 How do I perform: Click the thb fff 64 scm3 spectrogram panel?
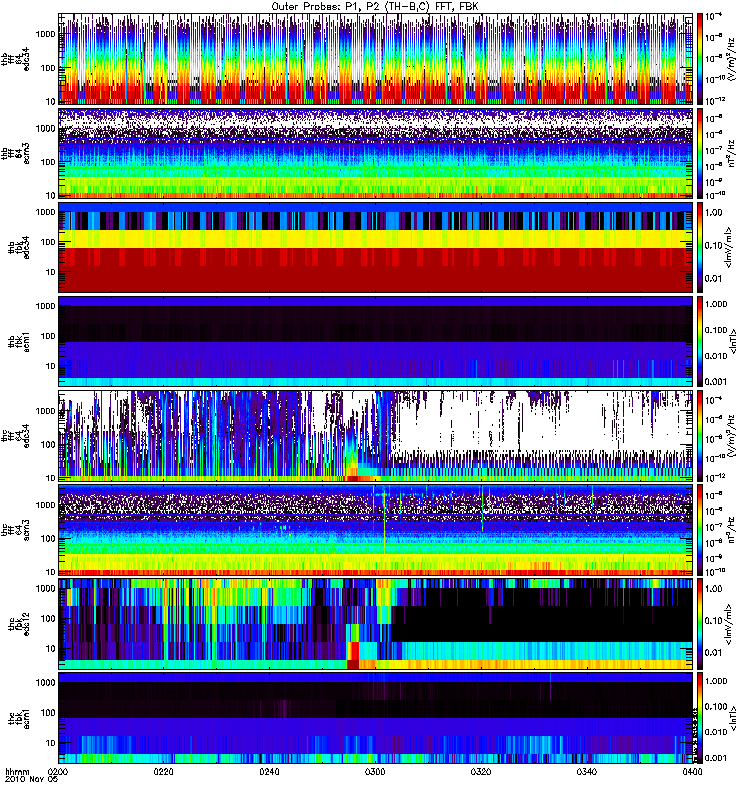click(x=376, y=153)
